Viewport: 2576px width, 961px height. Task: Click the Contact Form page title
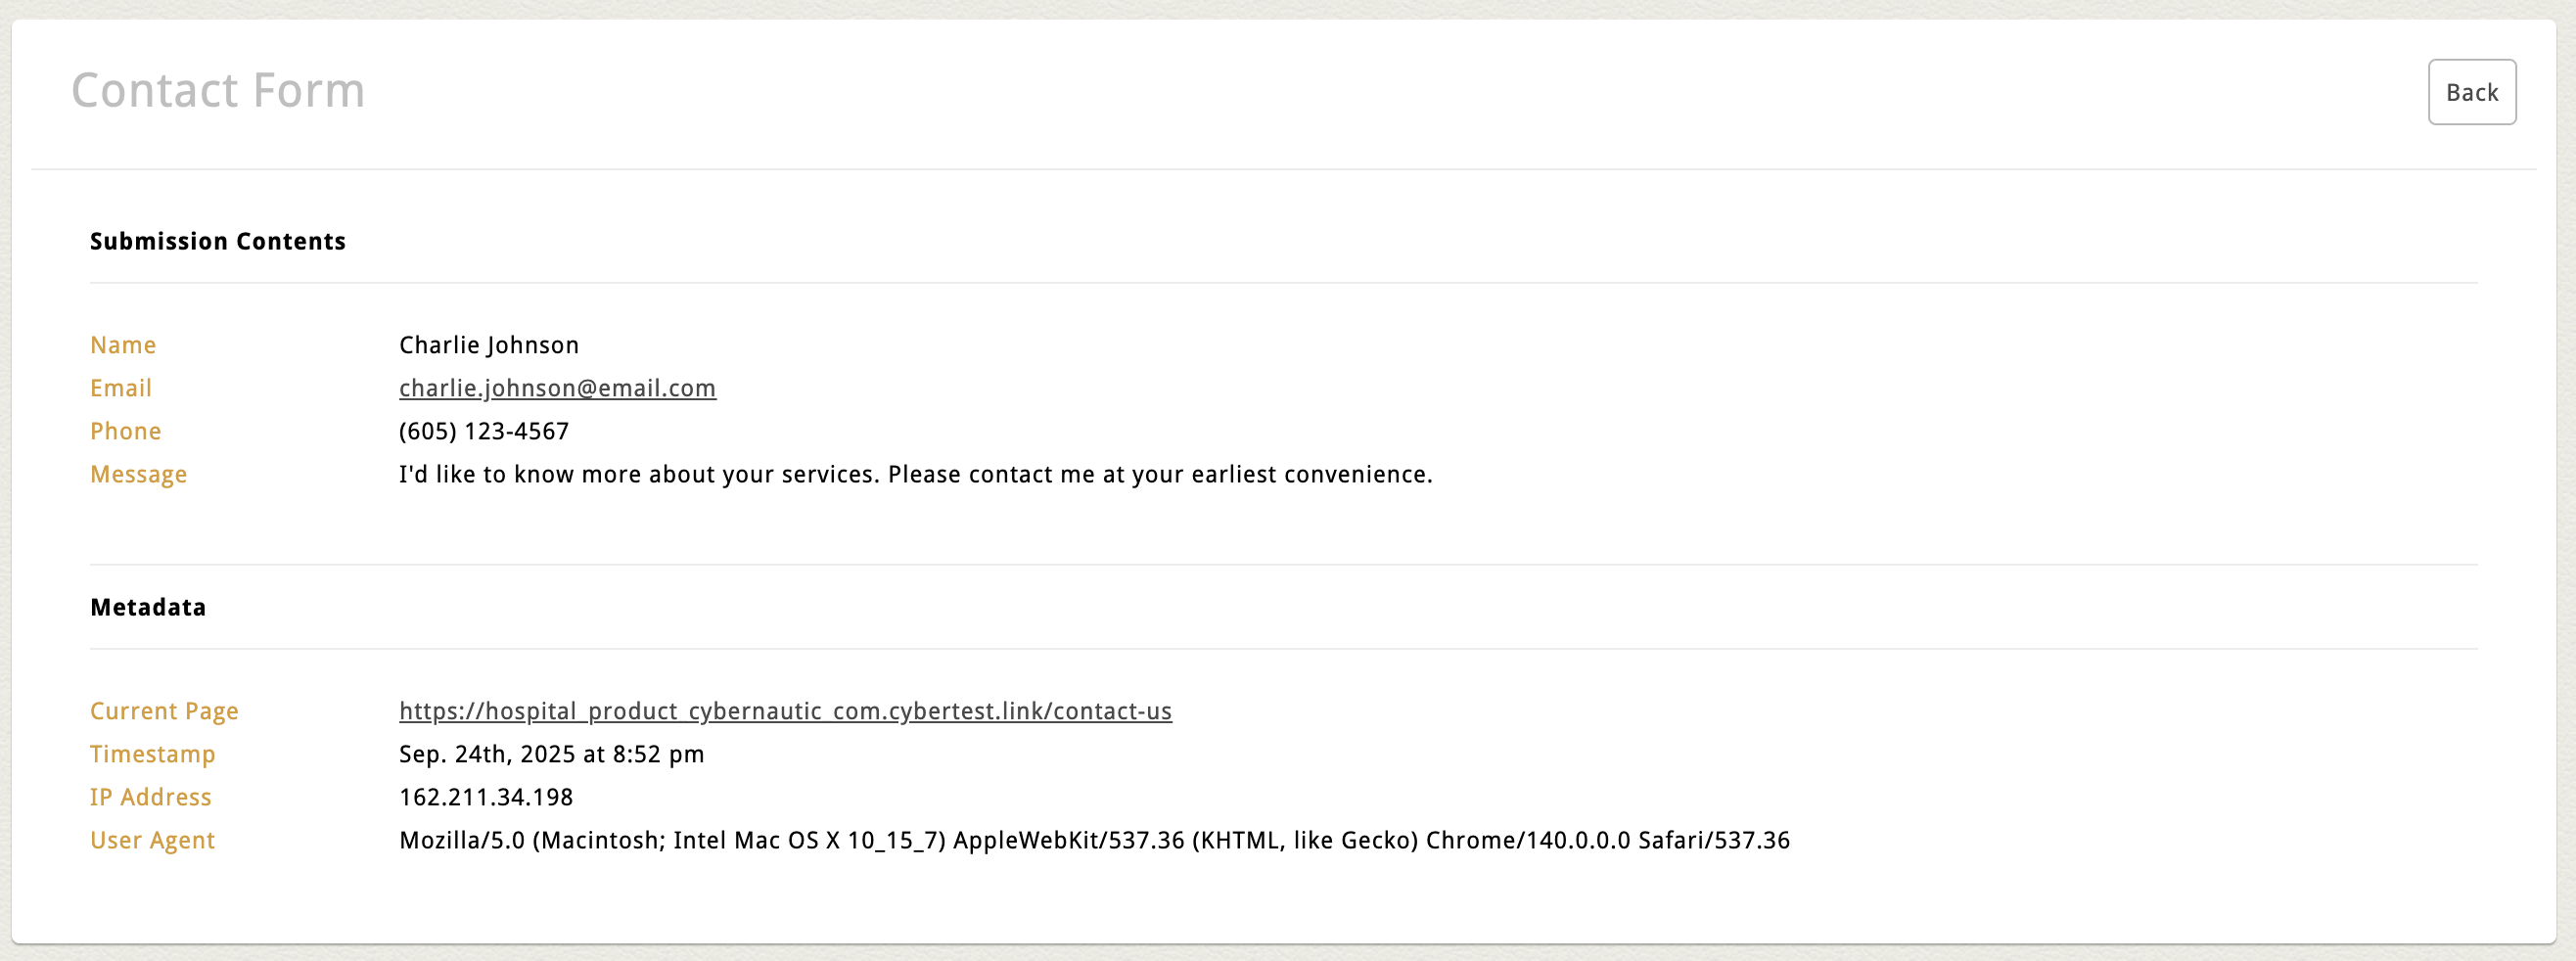click(x=218, y=90)
